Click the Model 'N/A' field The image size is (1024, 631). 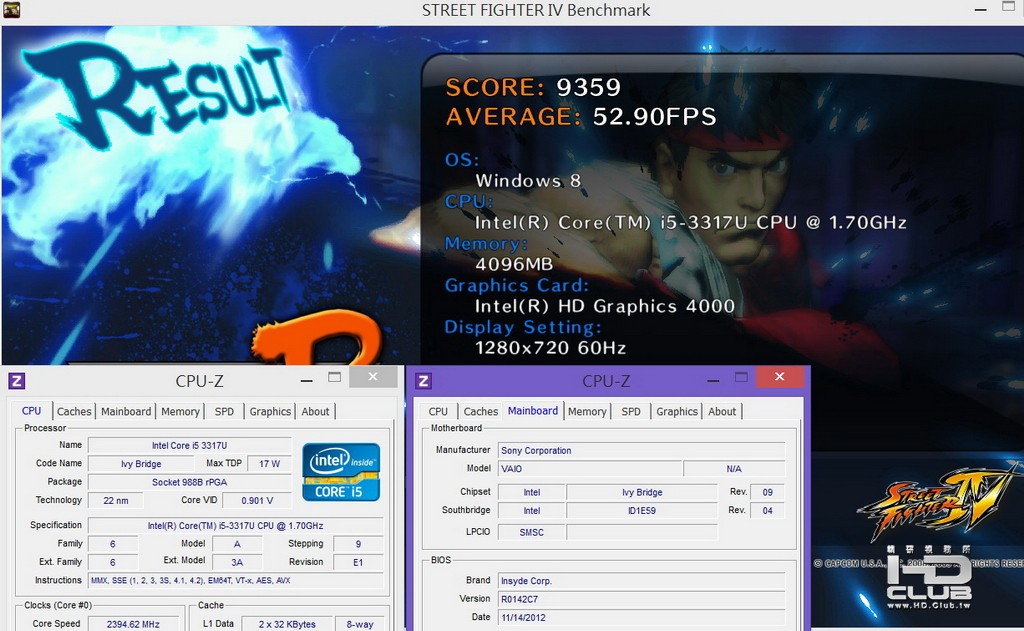[x=734, y=469]
